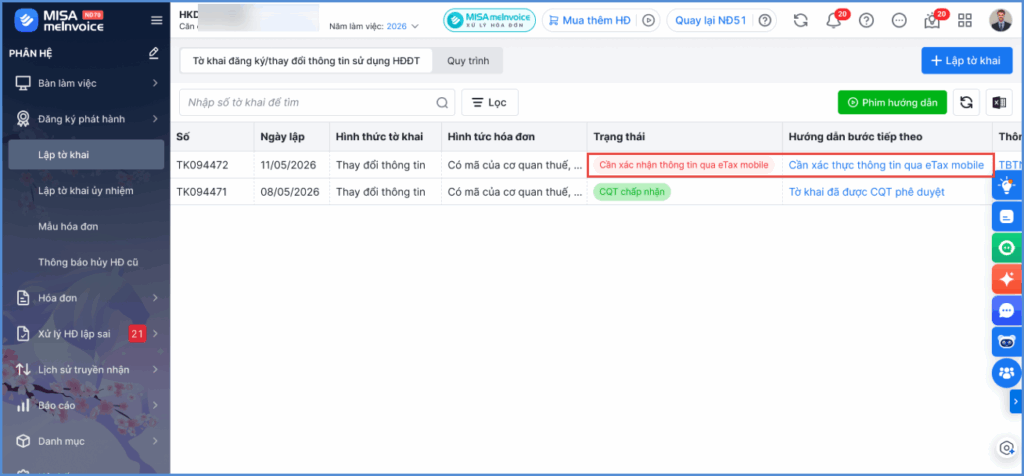The width and height of the screenshot is (1024, 476).
Task: Open the community people floating icon
Action: [1006, 373]
